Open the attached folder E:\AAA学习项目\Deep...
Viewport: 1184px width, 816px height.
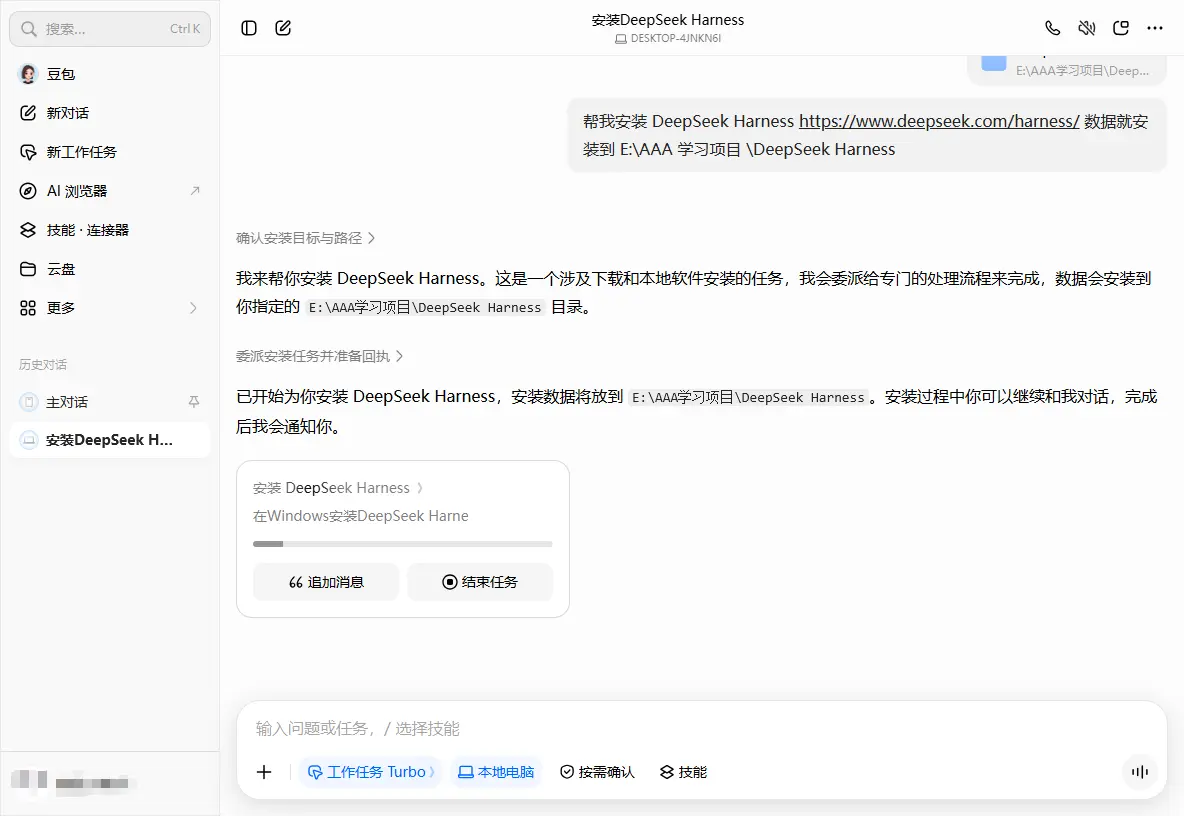click(1066, 69)
